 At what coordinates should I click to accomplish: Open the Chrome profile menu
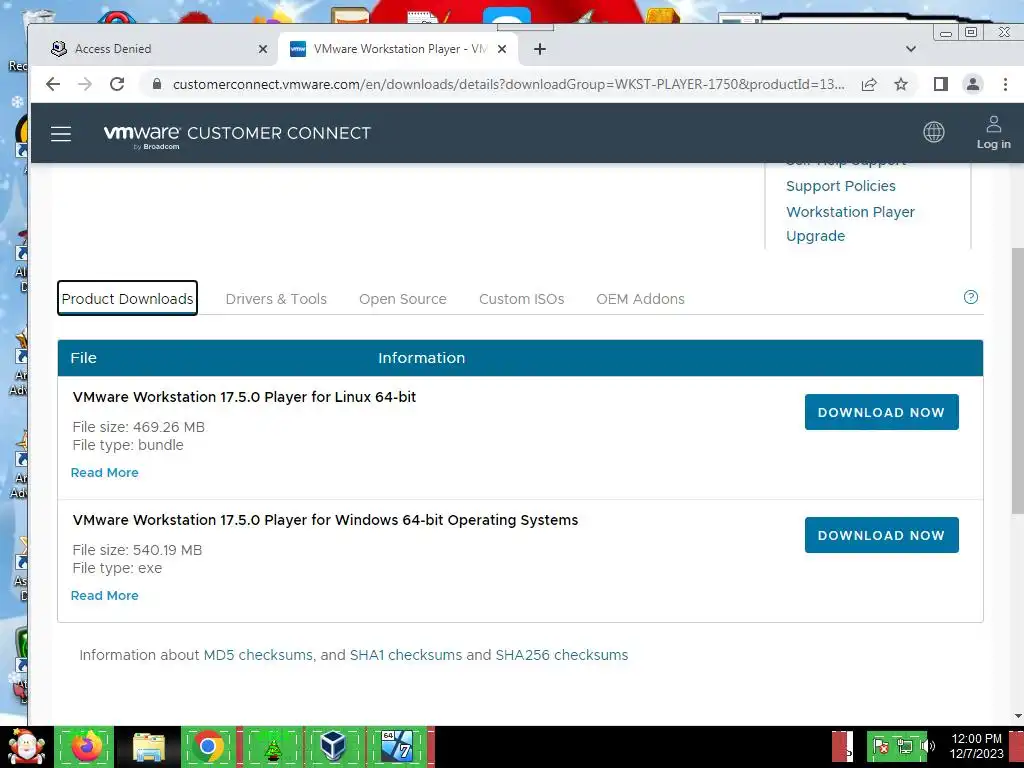pos(973,84)
